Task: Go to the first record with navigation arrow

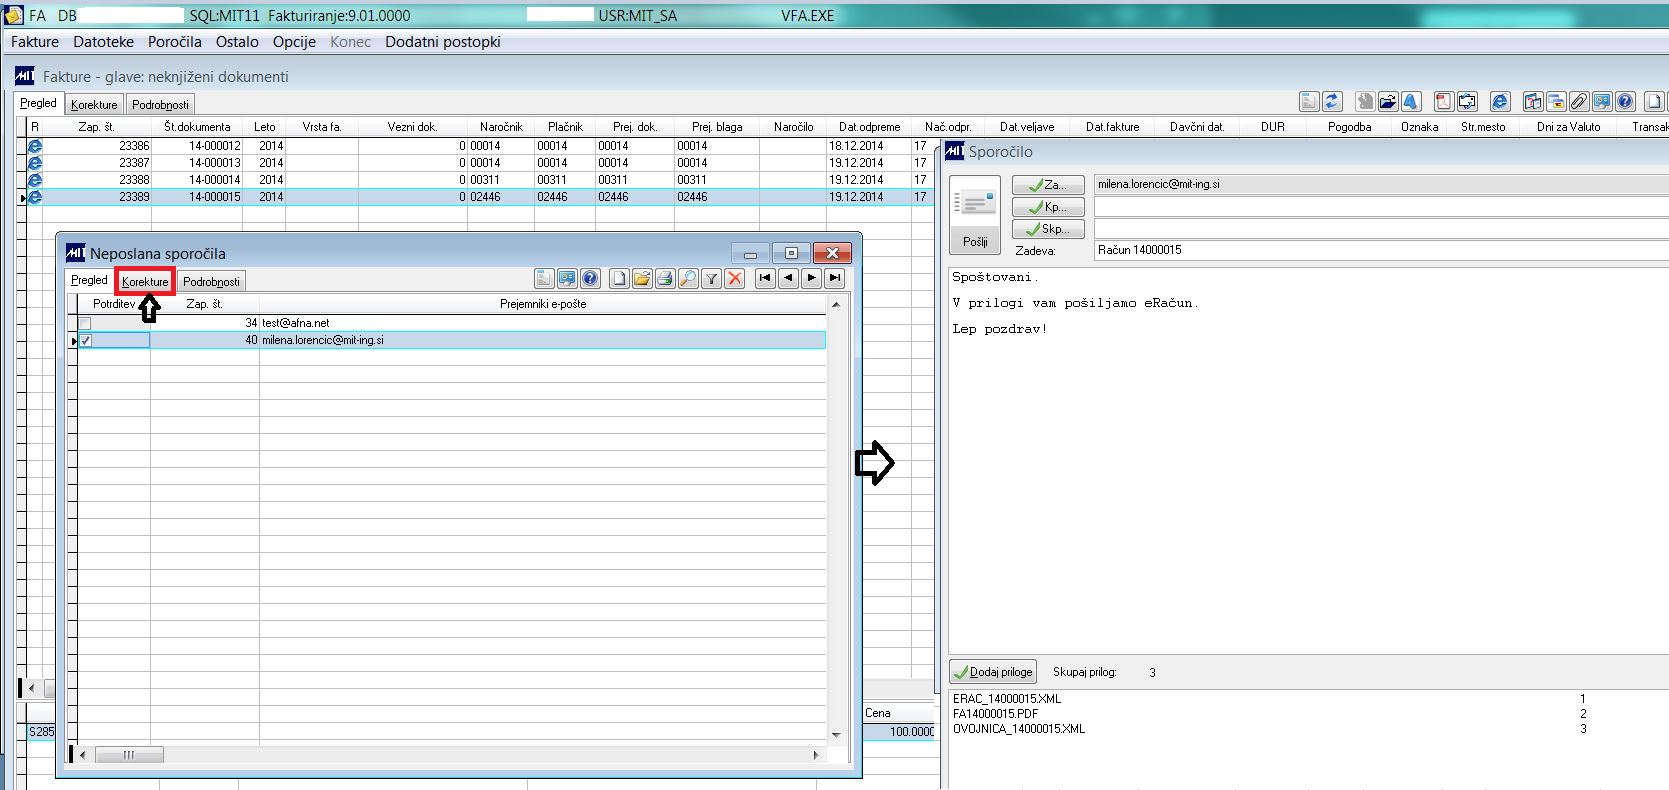Action: [x=765, y=279]
